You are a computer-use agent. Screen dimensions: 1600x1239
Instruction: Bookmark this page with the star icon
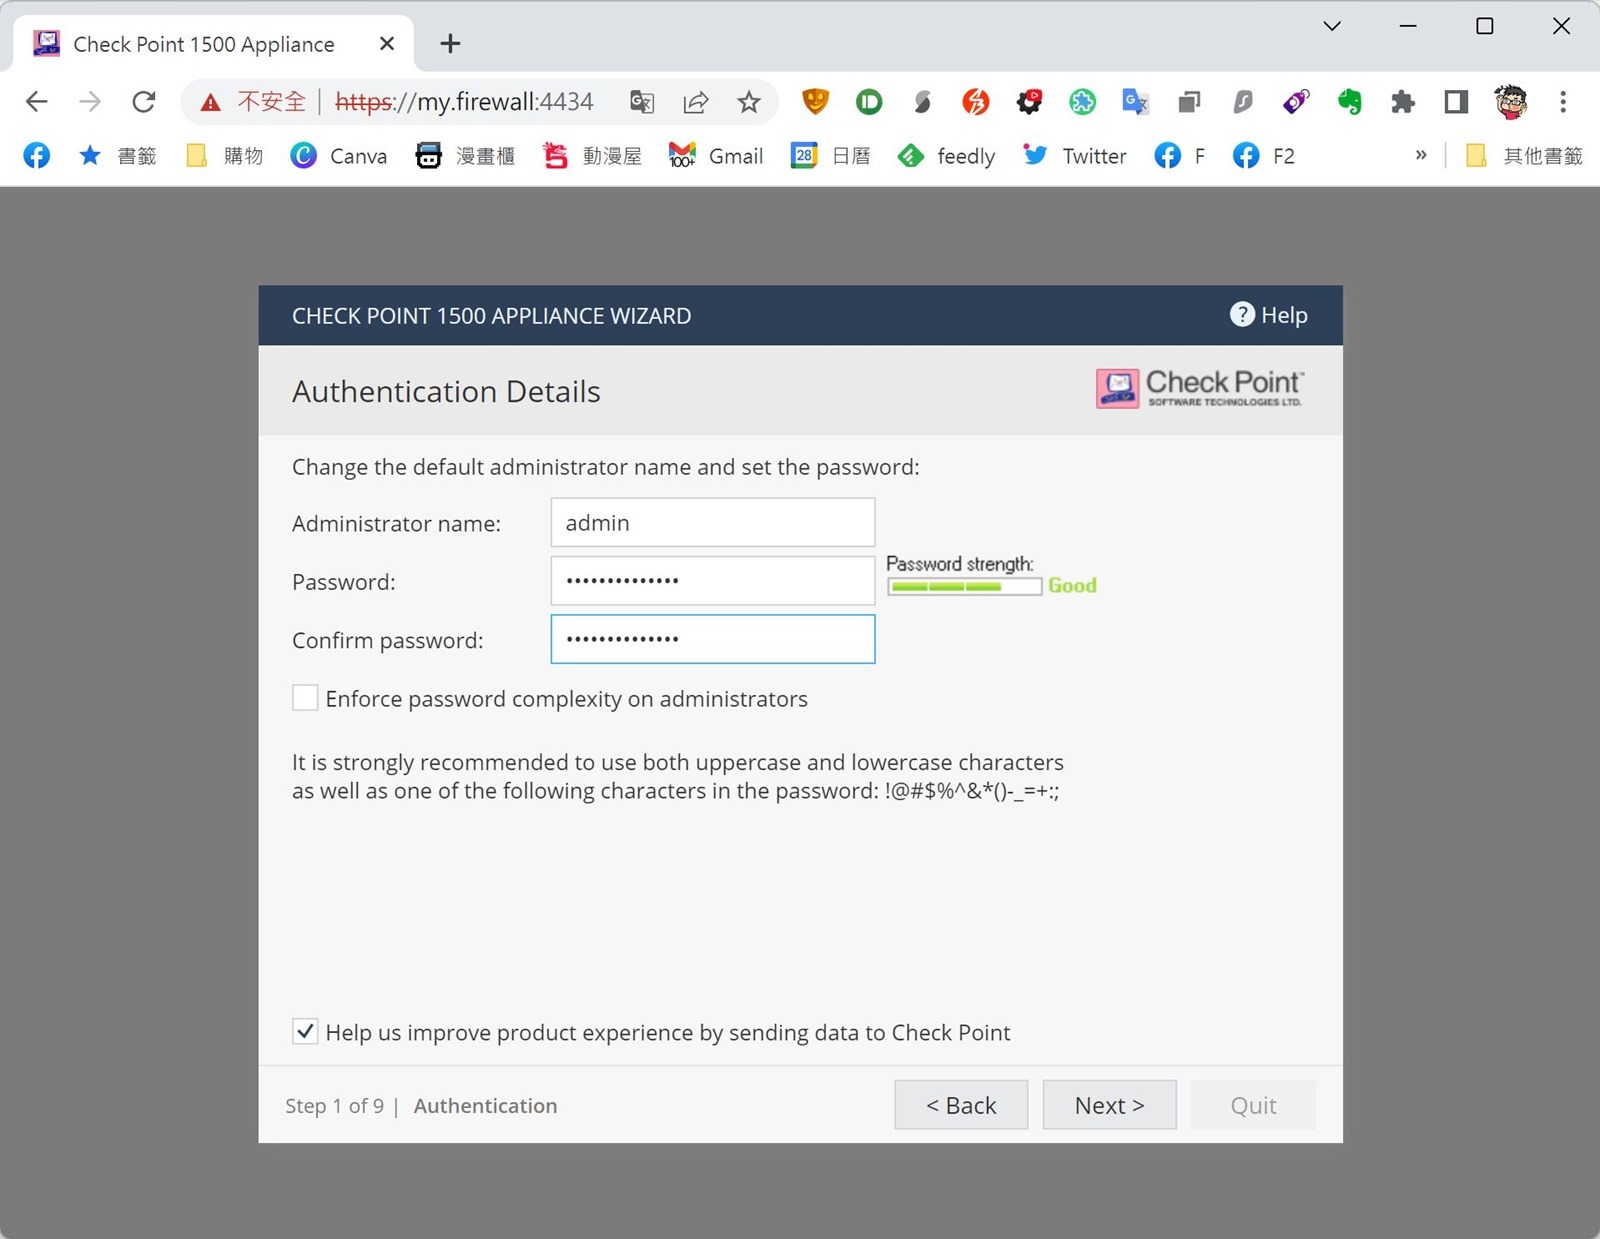click(749, 101)
